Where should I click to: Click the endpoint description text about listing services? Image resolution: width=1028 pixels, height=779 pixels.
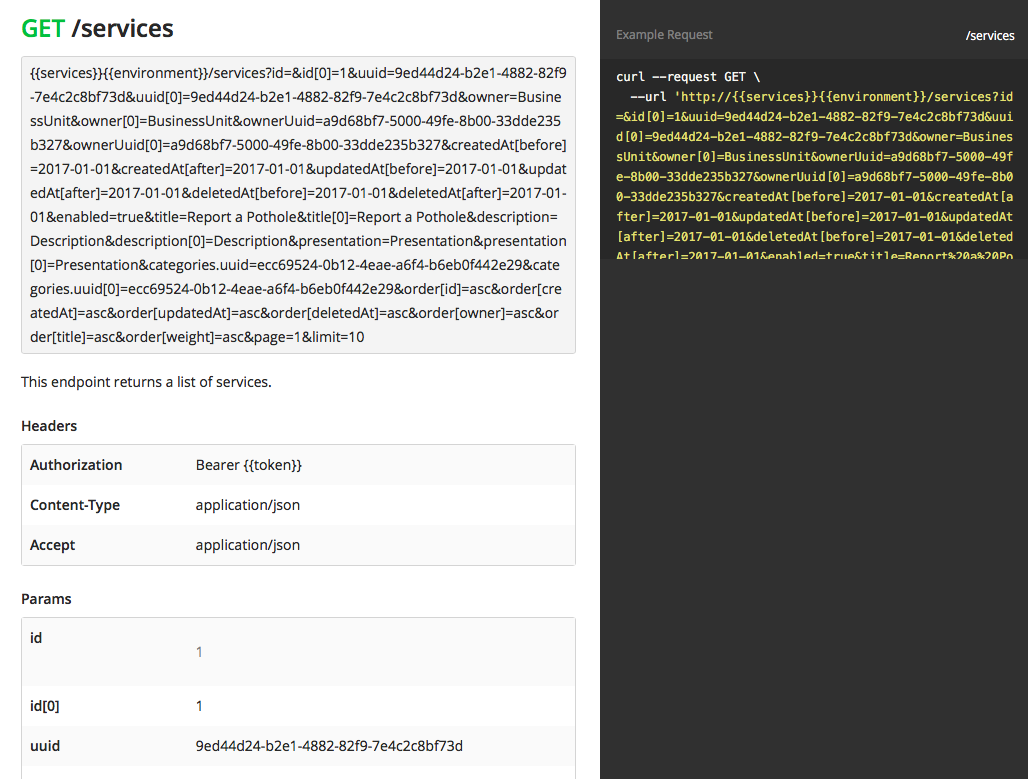(x=148, y=381)
